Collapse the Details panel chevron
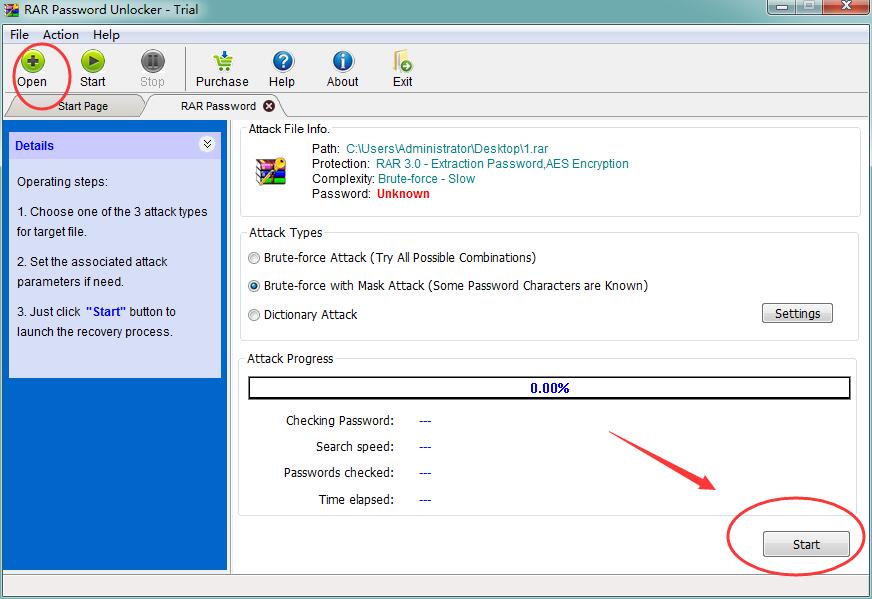872x599 pixels. [x=207, y=145]
